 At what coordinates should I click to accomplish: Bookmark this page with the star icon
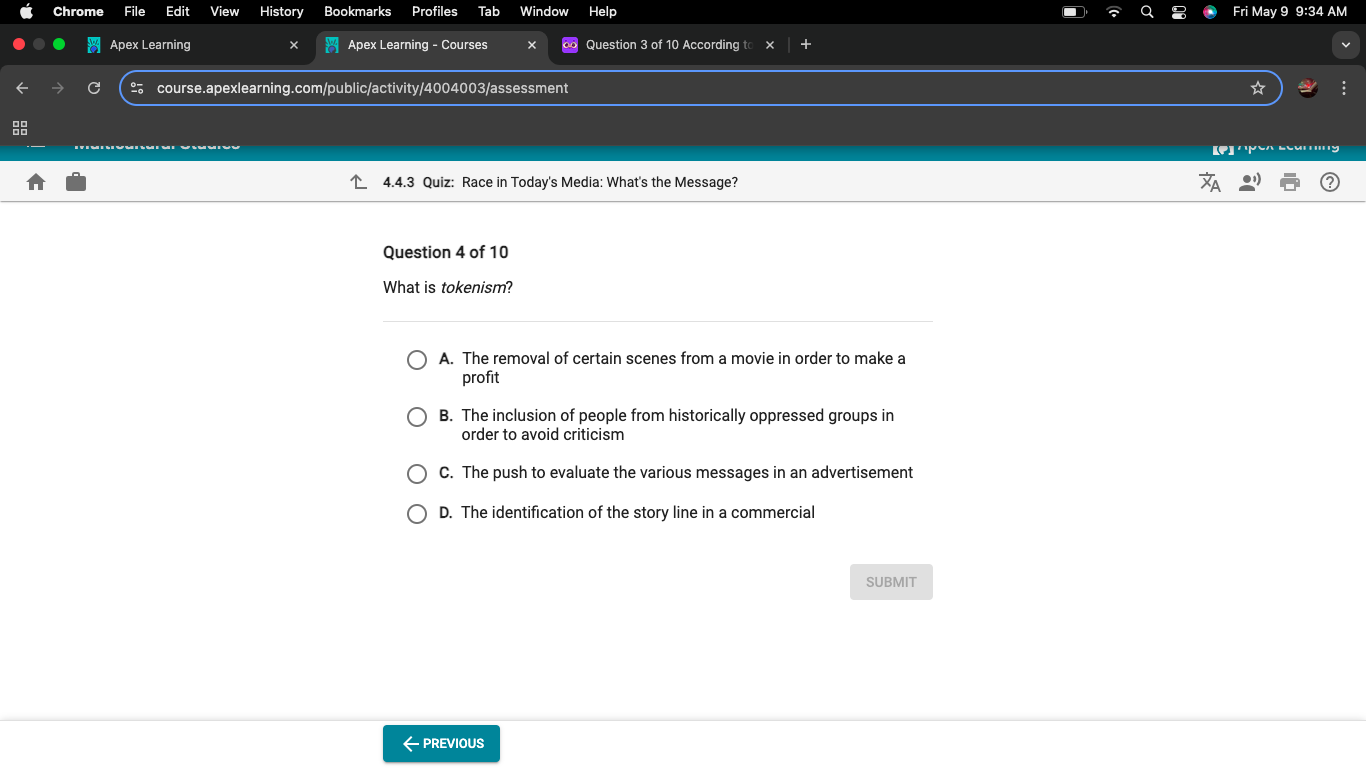pyautogui.click(x=1257, y=88)
